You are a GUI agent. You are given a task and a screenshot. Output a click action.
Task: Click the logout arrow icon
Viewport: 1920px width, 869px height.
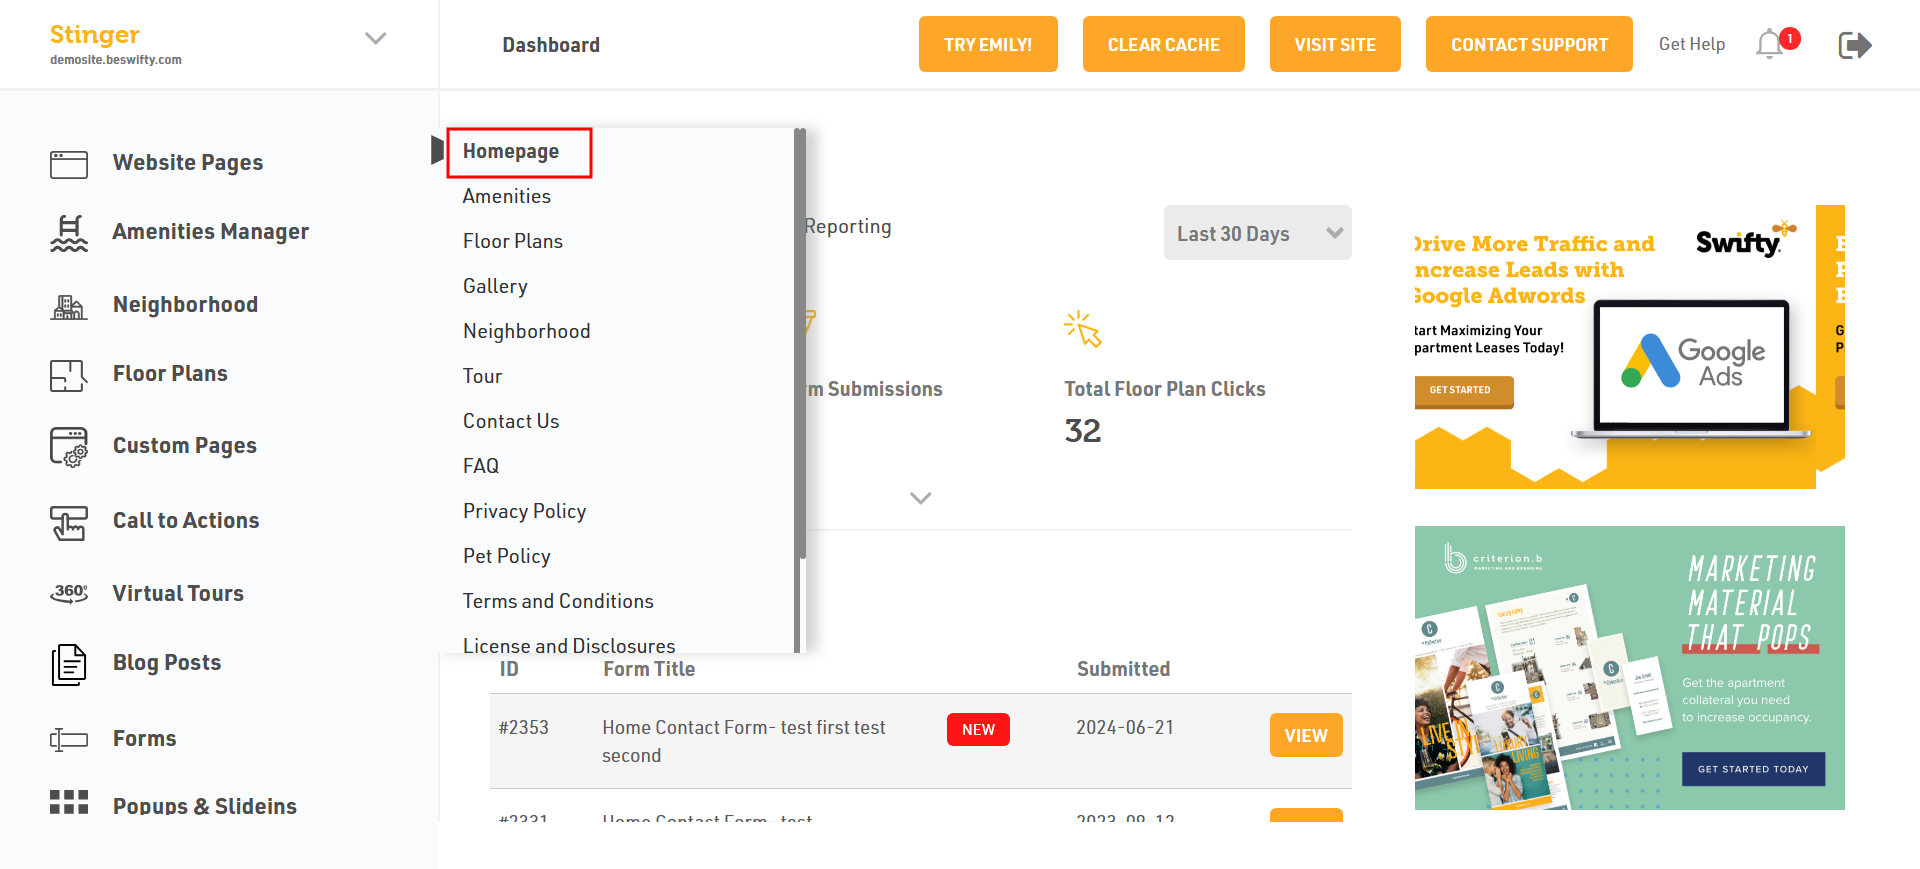[1854, 45]
